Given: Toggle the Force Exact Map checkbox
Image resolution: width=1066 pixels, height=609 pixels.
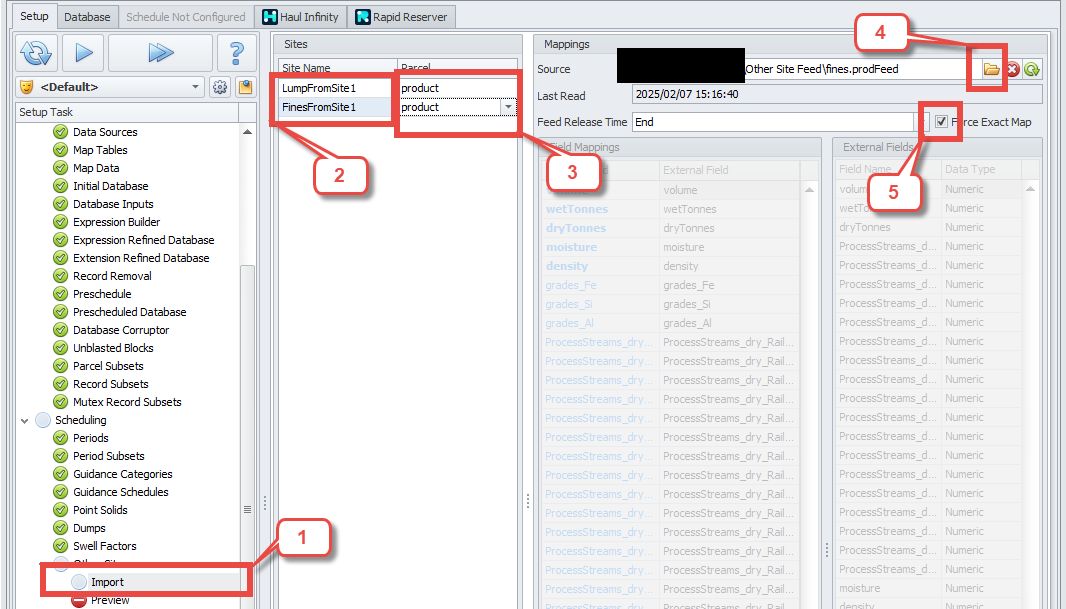Looking at the screenshot, I should click(x=941, y=122).
